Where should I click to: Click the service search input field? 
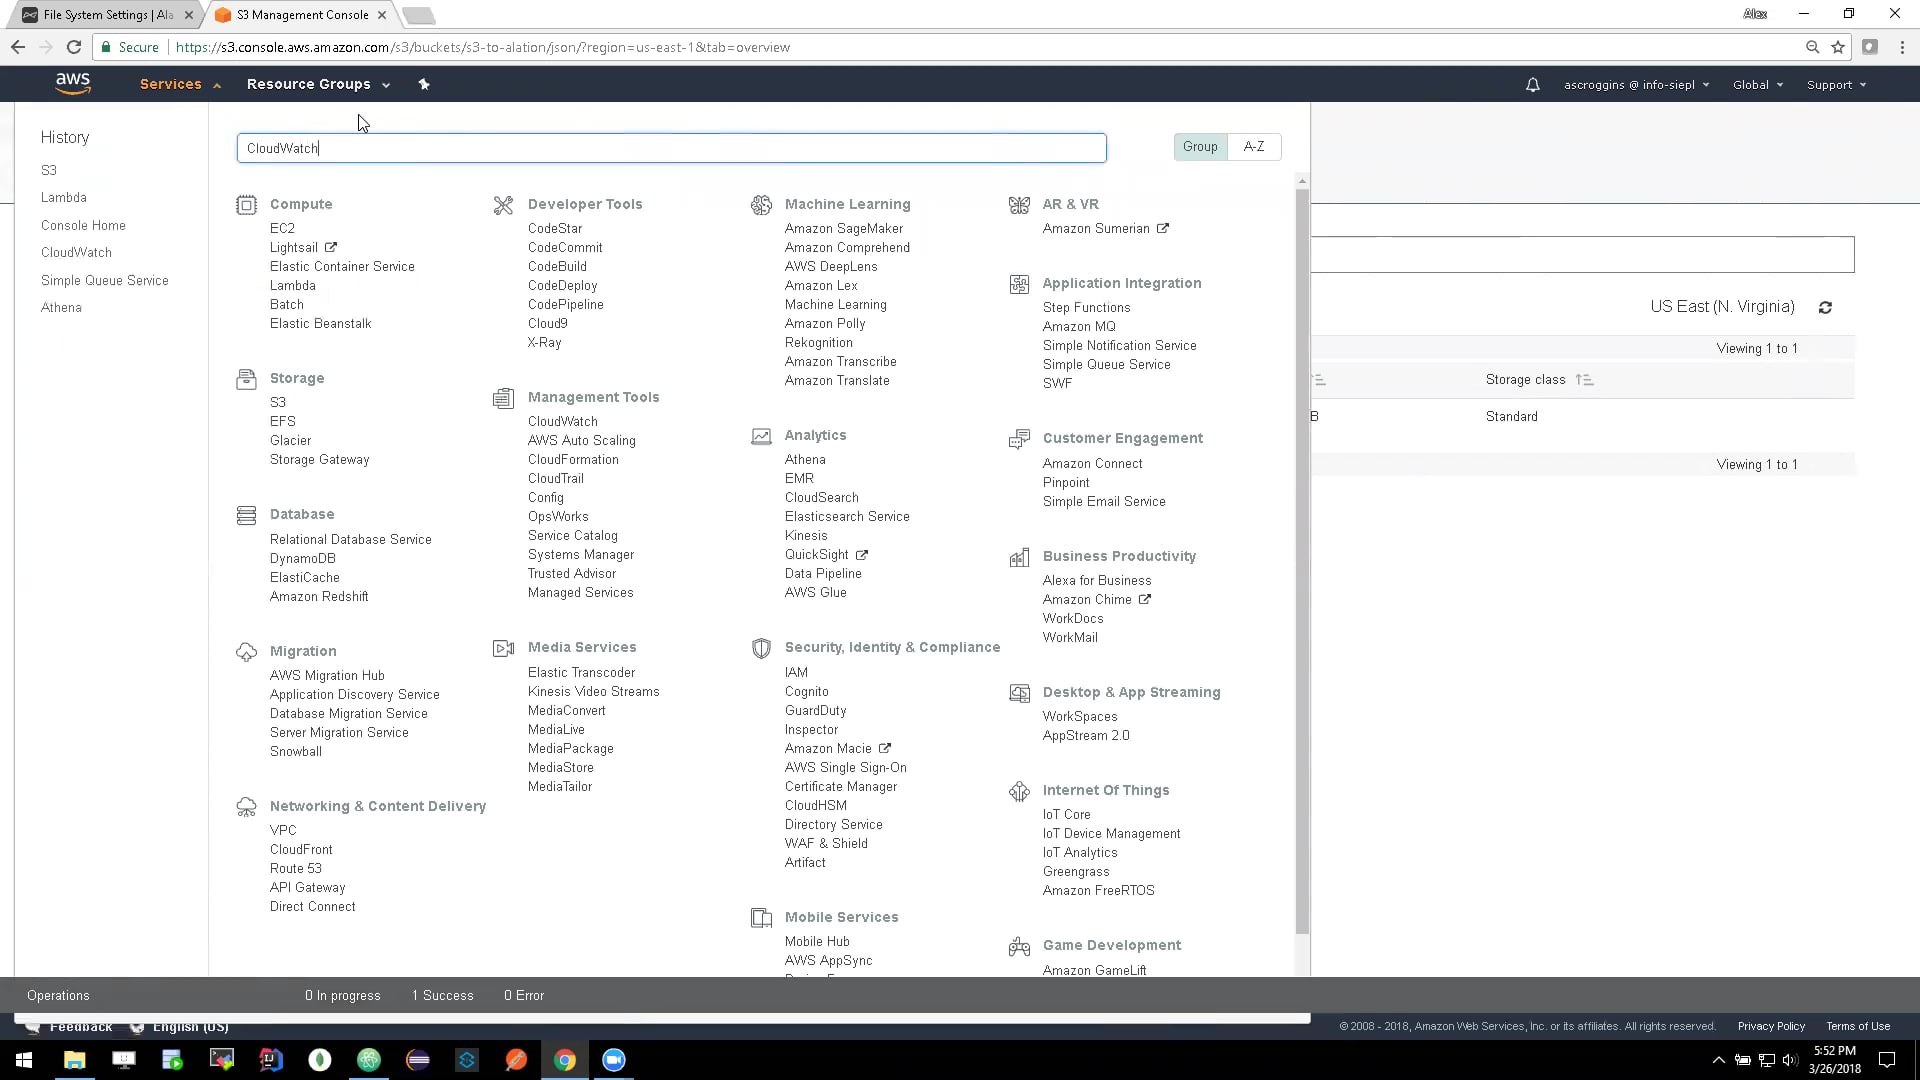671,148
